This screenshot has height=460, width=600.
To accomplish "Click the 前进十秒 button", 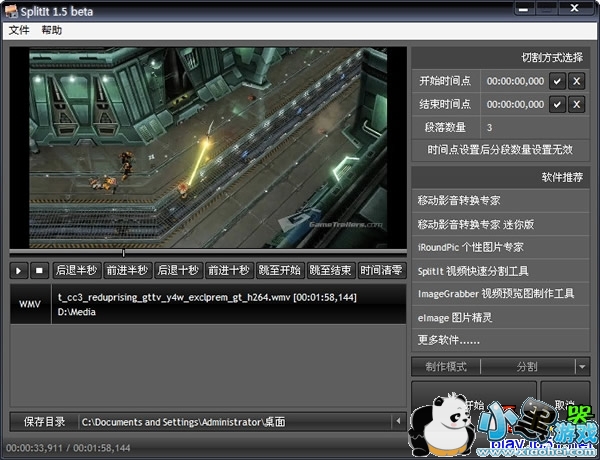I will tap(229, 271).
